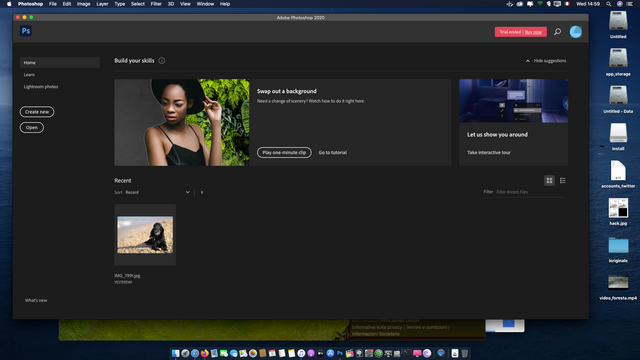Viewport: 640px width, 360px height.
Task: Follow the Go to tutorial link
Action: [x=333, y=152]
